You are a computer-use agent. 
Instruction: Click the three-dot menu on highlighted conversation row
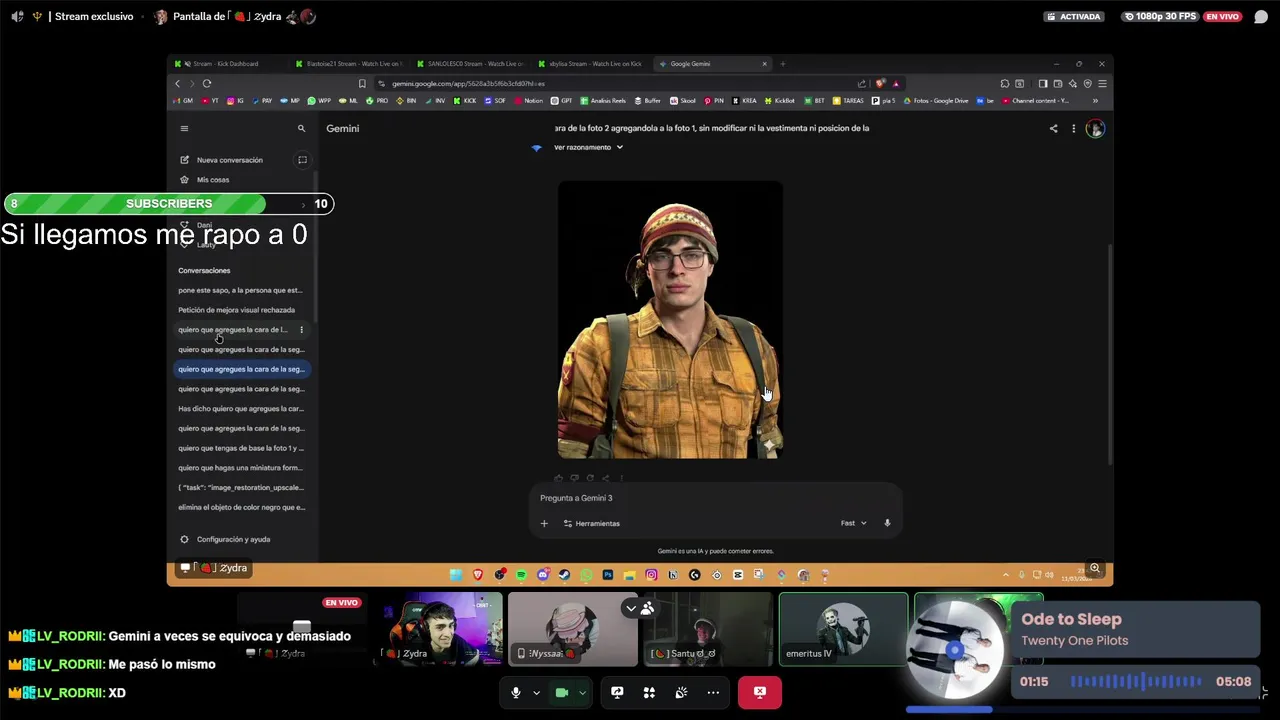point(301,330)
